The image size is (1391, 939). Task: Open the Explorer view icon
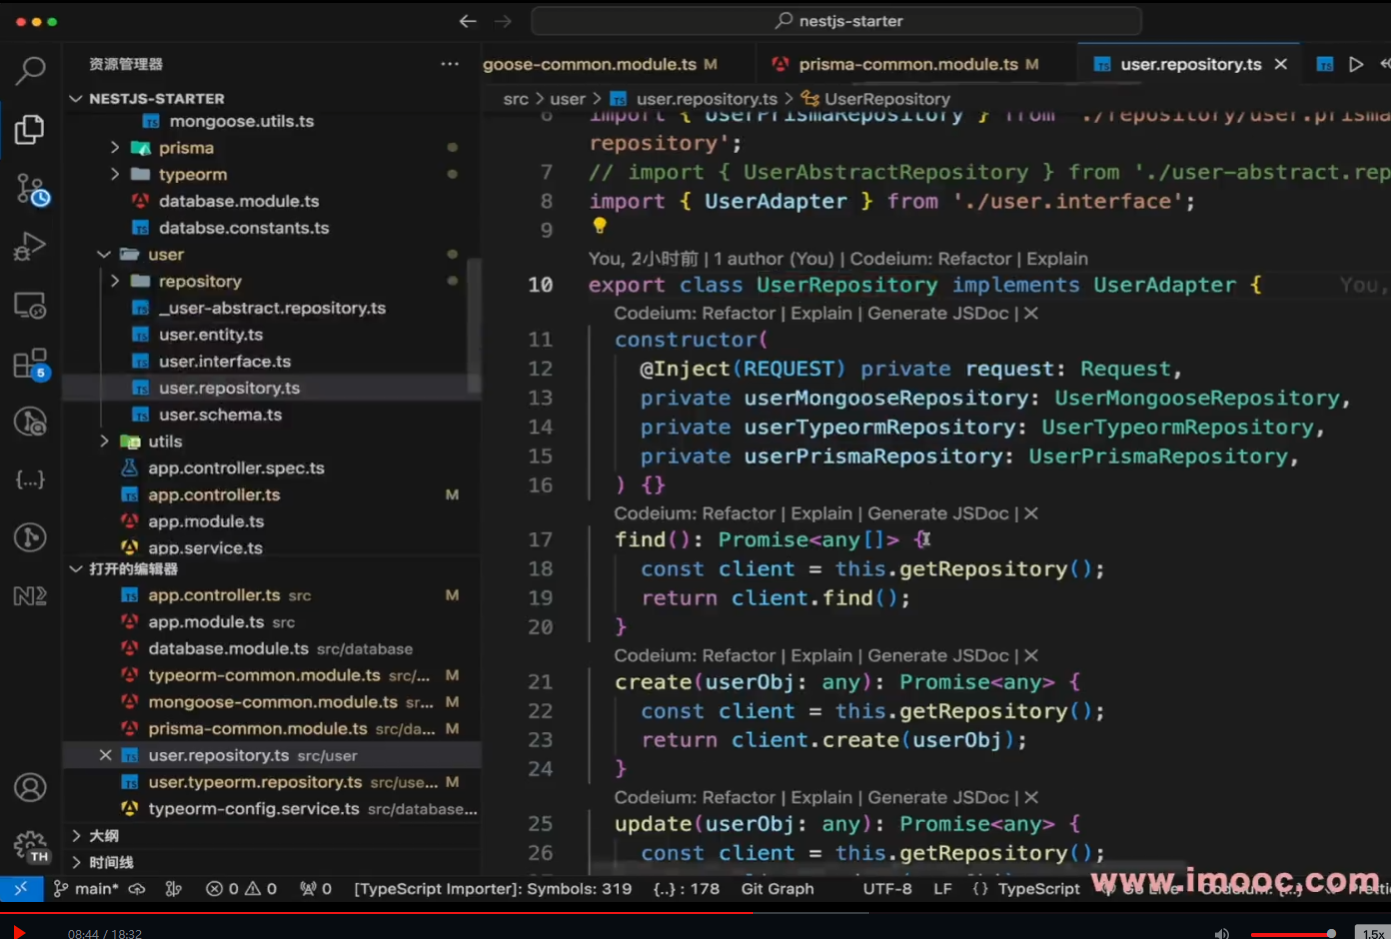pos(30,129)
